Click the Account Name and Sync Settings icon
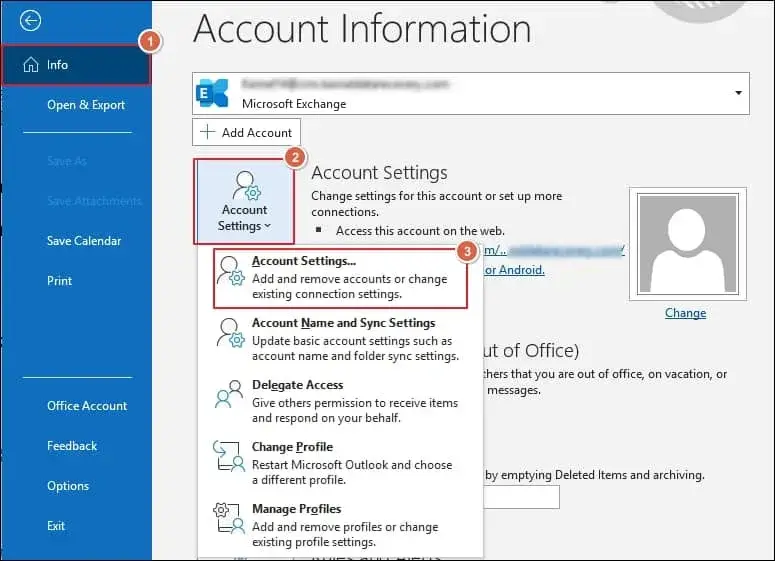 click(x=230, y=333)
